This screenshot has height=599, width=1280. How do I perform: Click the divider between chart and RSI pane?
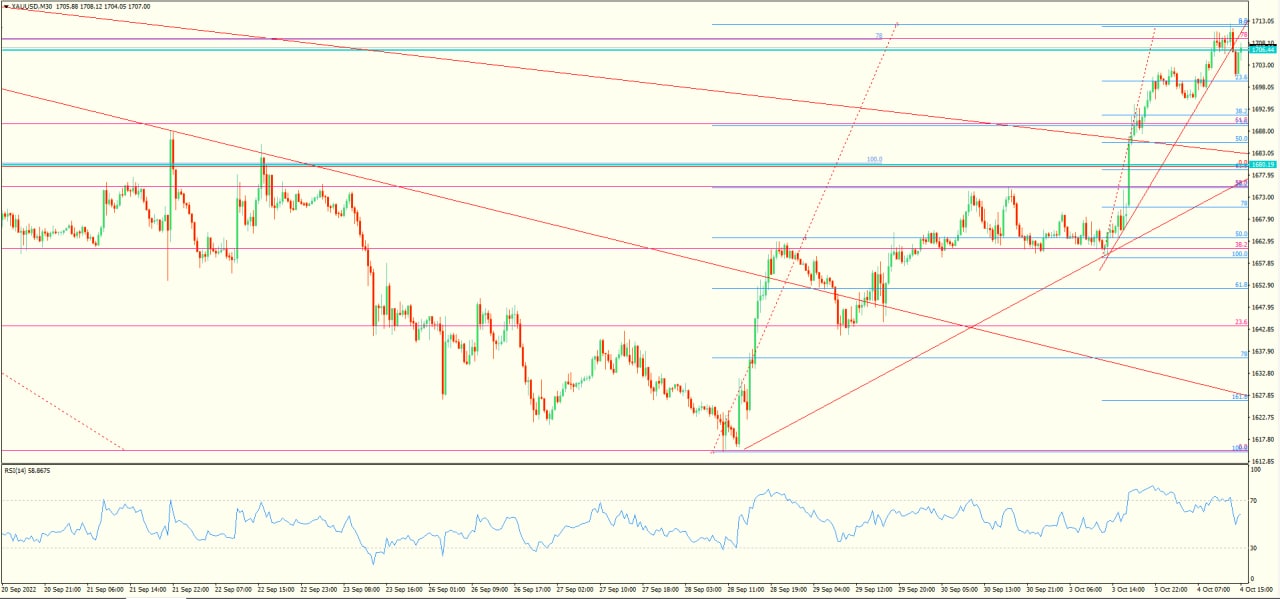tap(640, 463)
